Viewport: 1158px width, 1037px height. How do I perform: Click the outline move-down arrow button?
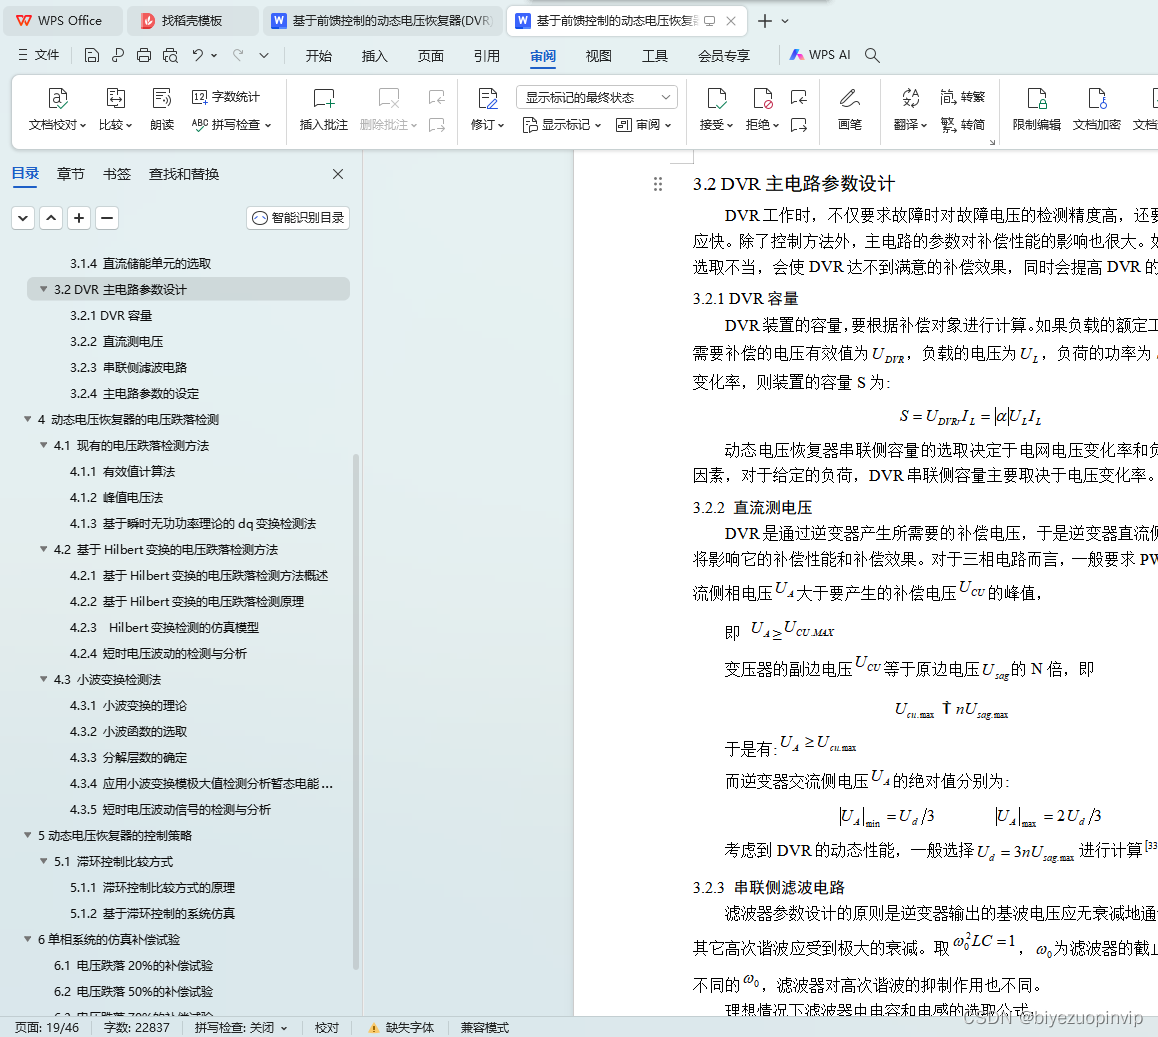click(23, 218)
